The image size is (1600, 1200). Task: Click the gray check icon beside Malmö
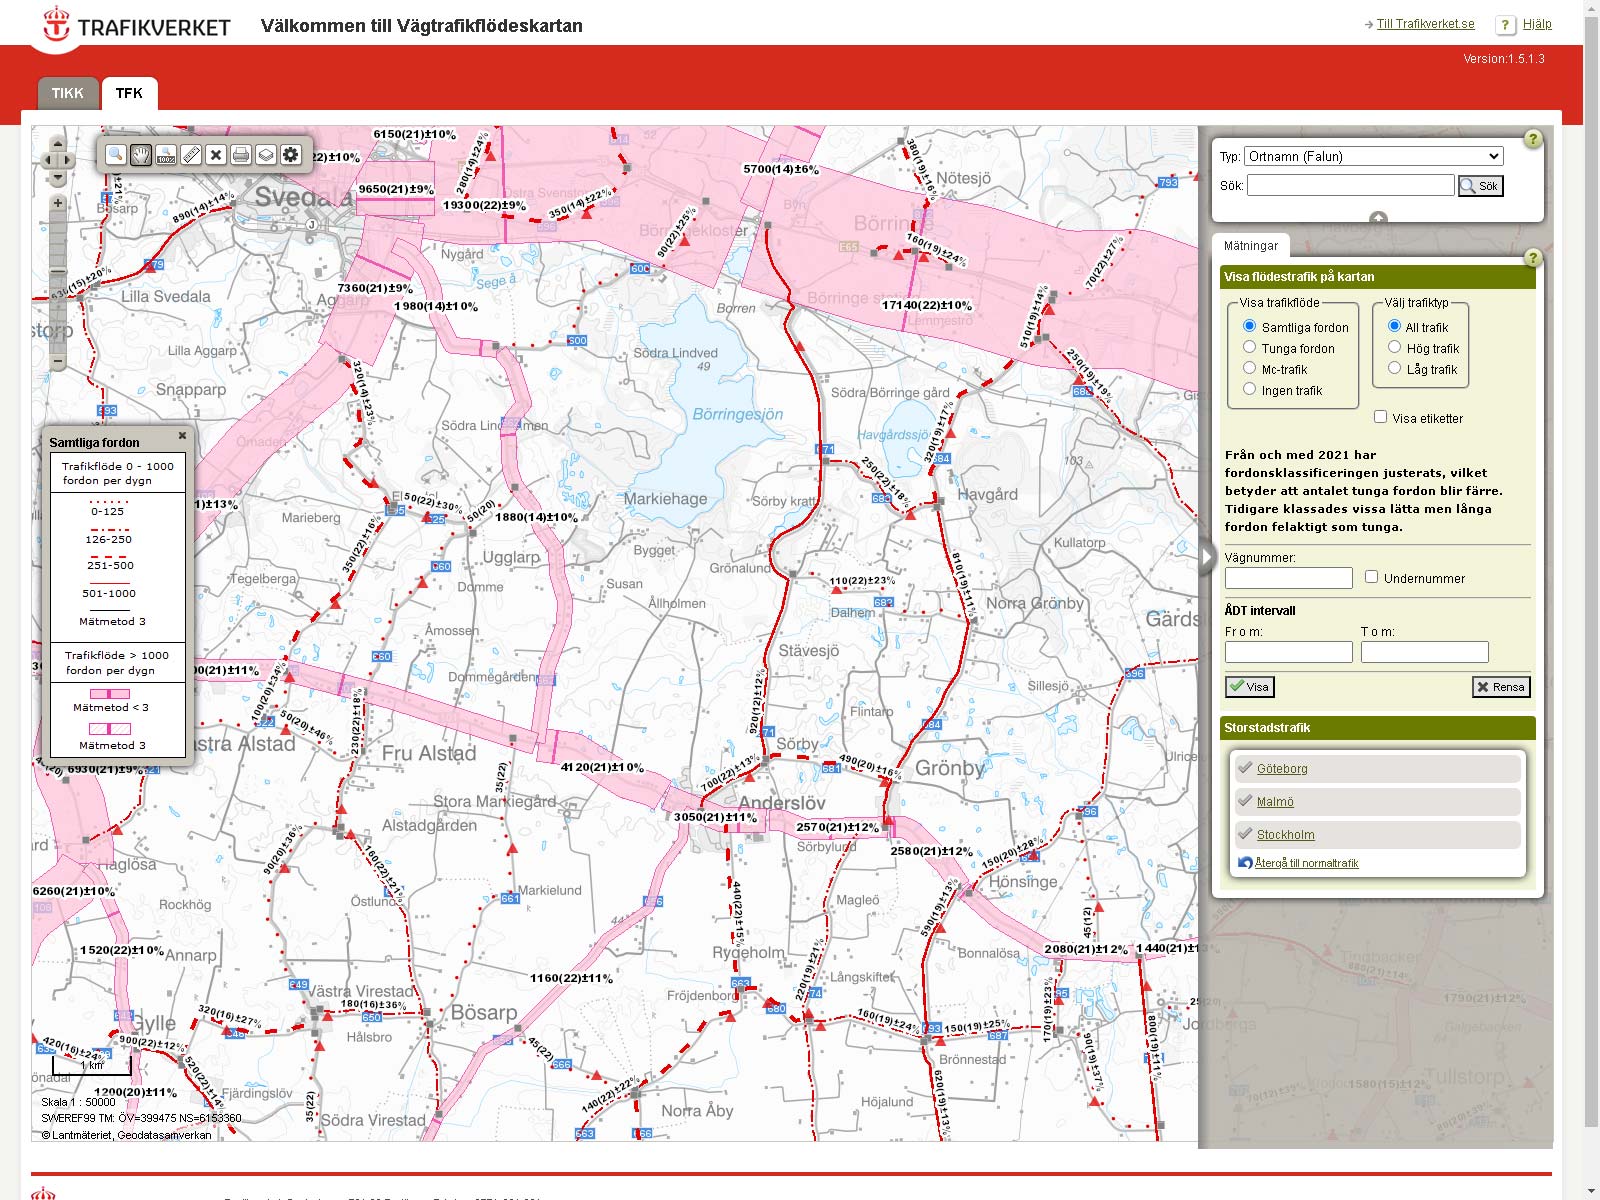pyautogui.click(x=1245, y=801)
